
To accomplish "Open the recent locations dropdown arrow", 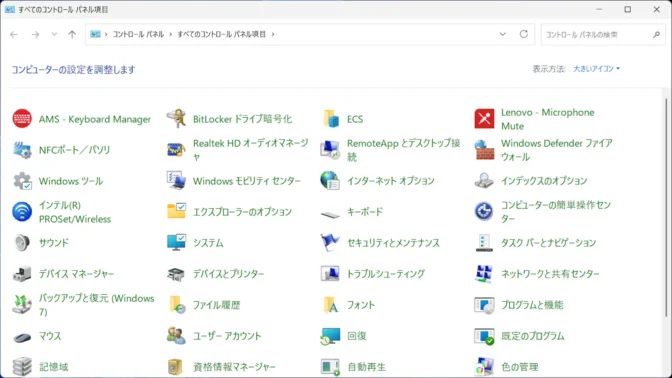I will tap(54, 34).
